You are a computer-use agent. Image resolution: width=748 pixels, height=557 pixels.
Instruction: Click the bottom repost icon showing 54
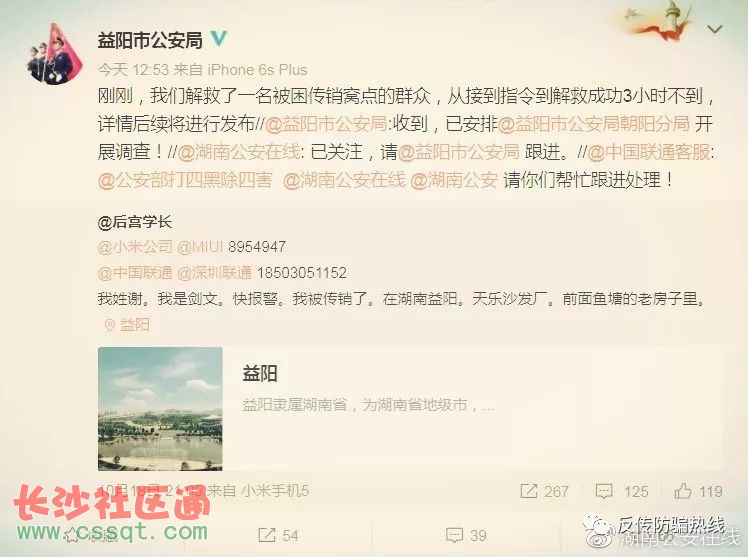tap(267, 535)
